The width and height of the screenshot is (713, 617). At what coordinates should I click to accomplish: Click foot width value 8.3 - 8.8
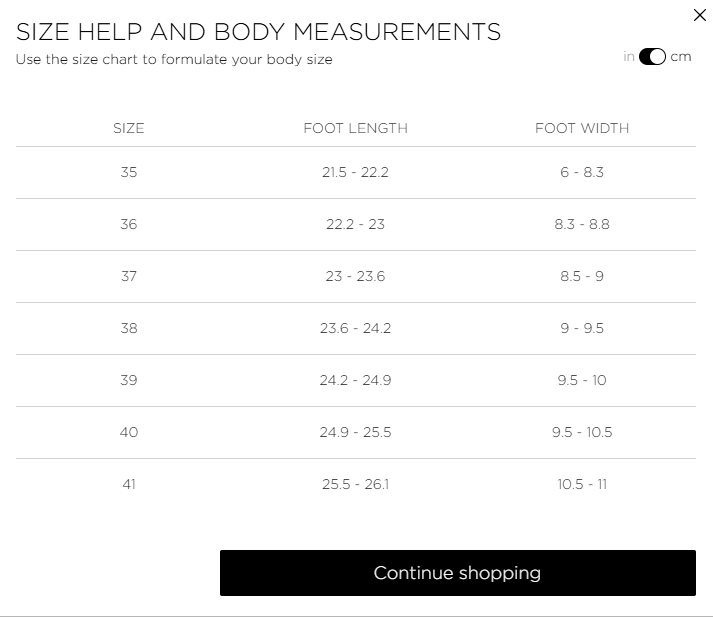coord(582,224)
